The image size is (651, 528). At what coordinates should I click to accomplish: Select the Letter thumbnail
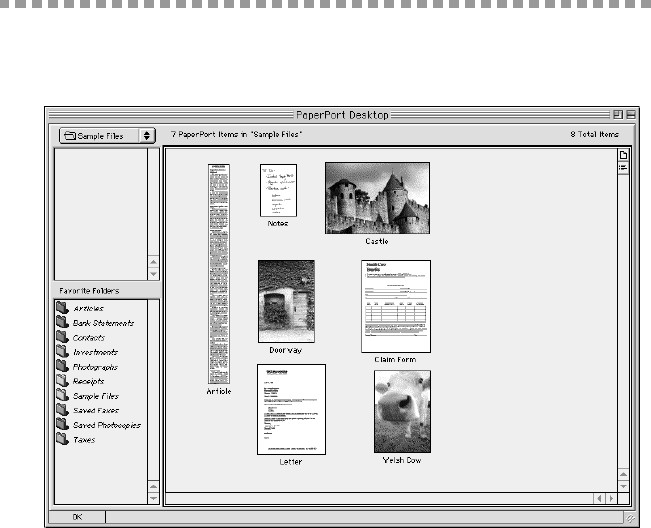pyautogui.click(x=291, y=410)
